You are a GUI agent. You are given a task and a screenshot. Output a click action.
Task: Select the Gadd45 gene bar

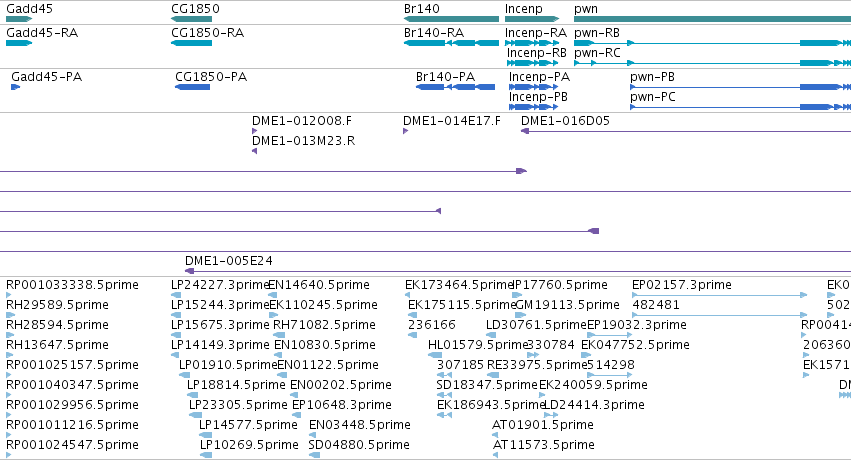(19, 19)
